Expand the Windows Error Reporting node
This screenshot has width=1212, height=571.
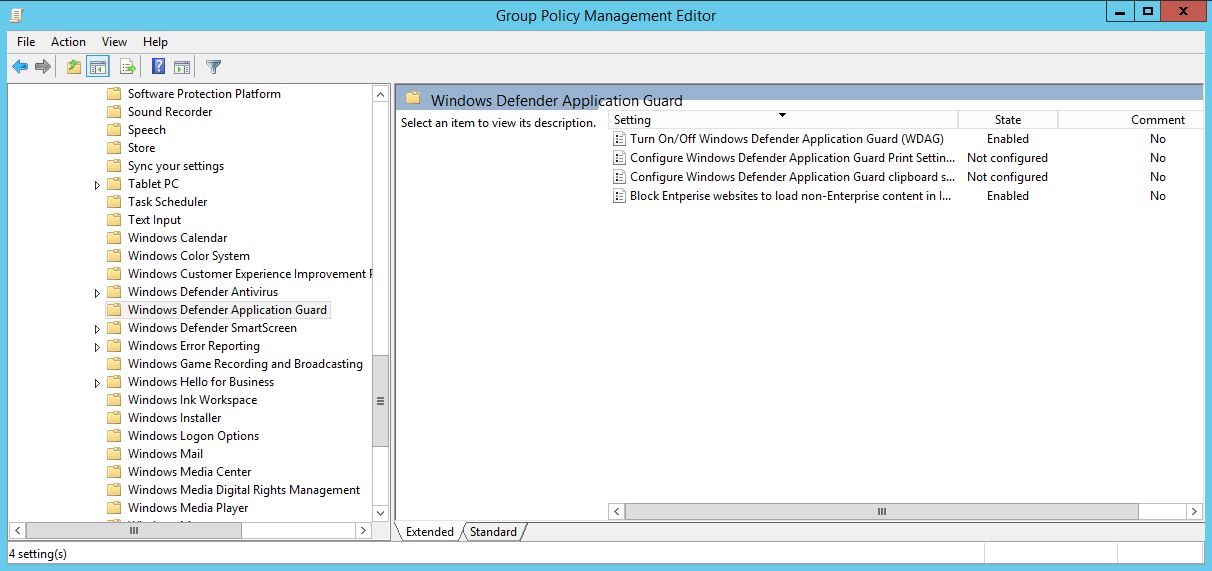(x=97, y=347)
